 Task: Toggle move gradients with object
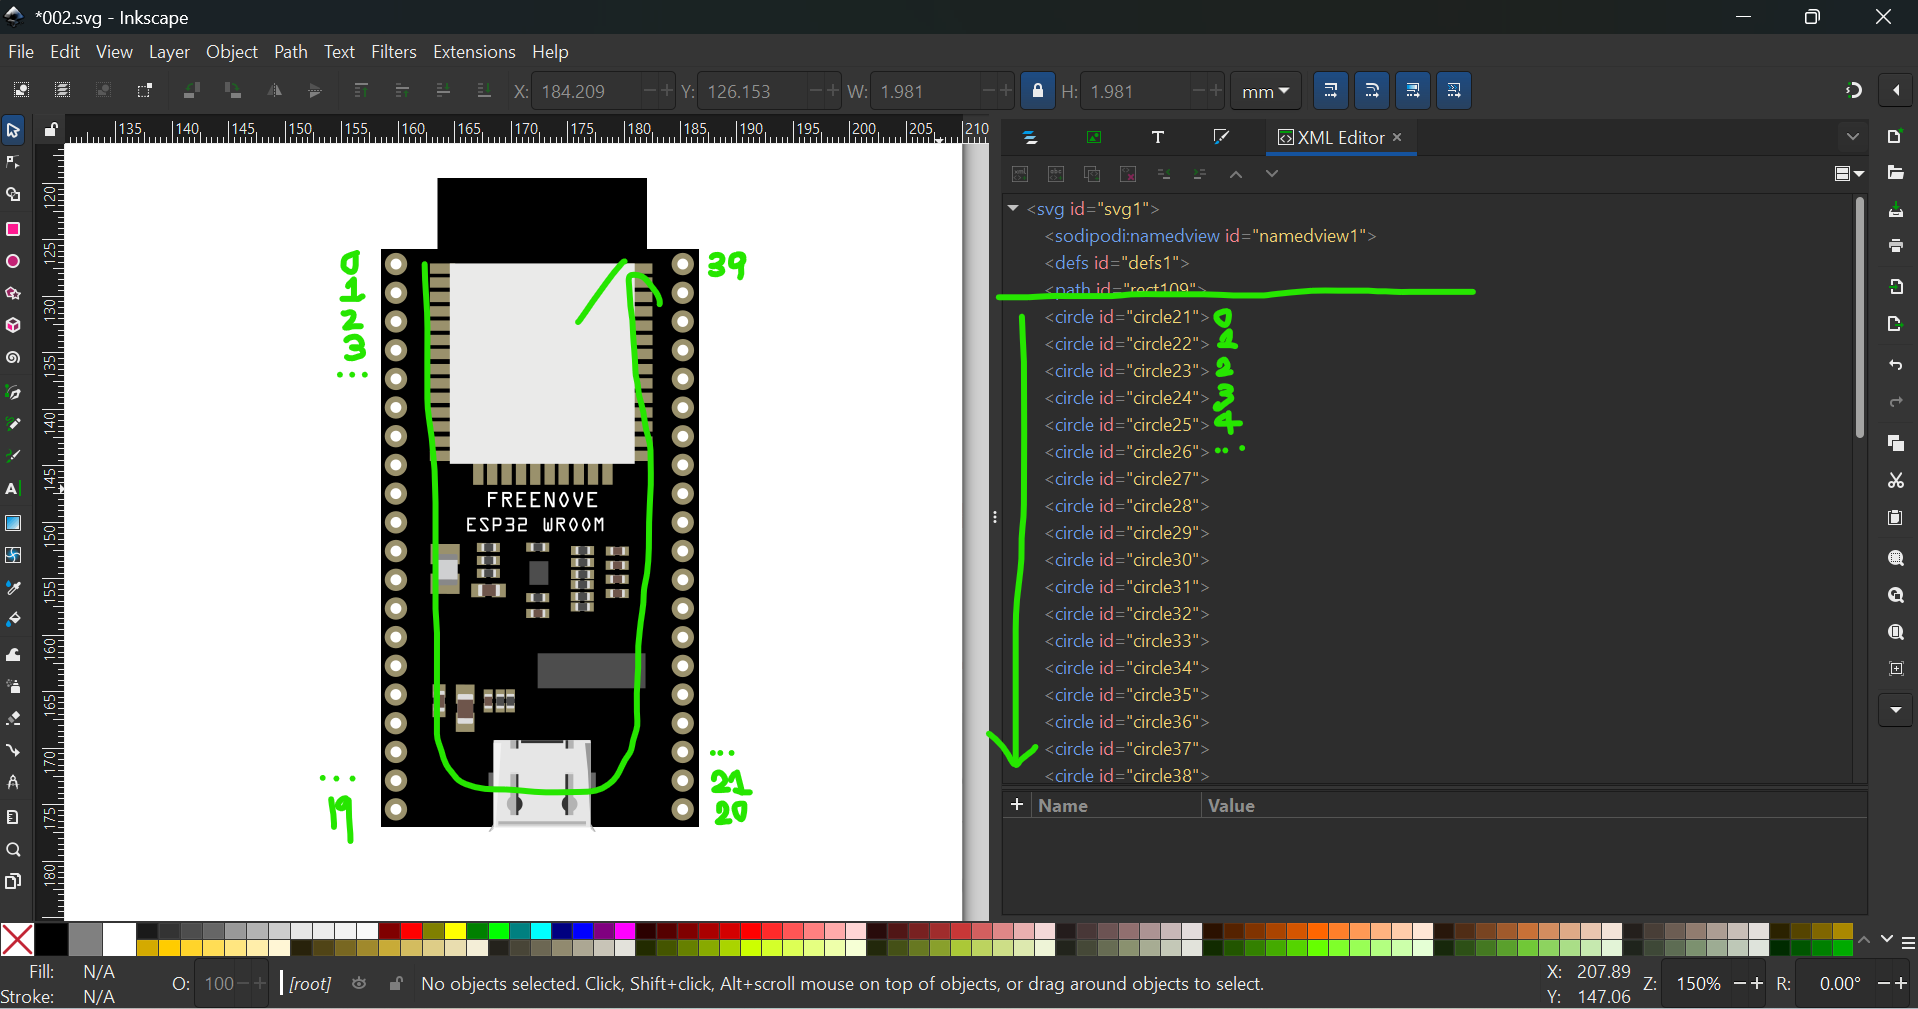tap(1413, 91)
